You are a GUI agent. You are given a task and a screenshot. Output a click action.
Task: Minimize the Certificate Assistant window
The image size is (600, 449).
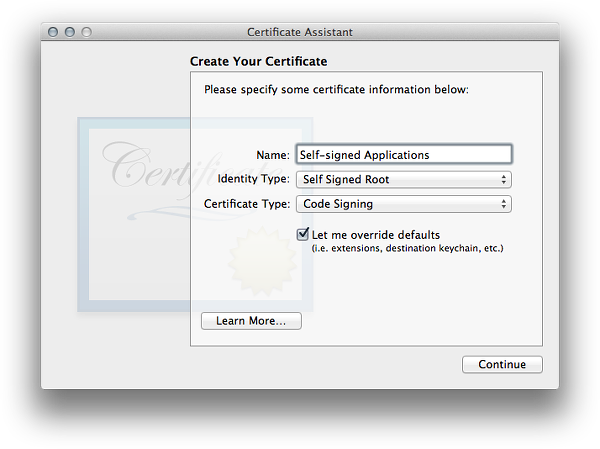tap(70, 32)
